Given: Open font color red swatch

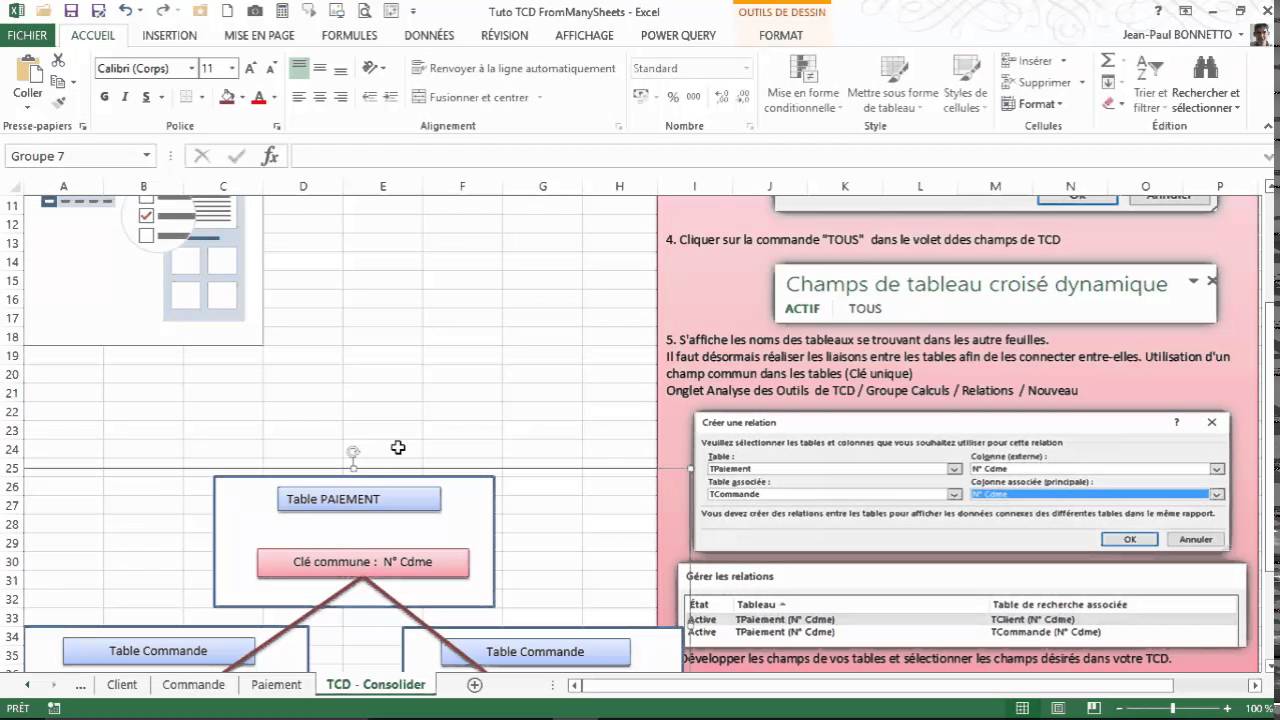Looking at the screenshot, I should [x=259, y=97].
